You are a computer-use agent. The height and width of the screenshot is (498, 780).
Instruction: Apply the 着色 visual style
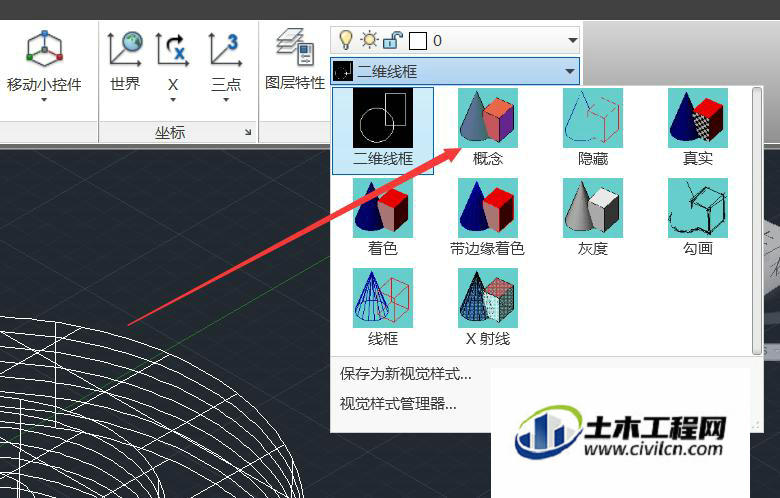click(383, 208)
